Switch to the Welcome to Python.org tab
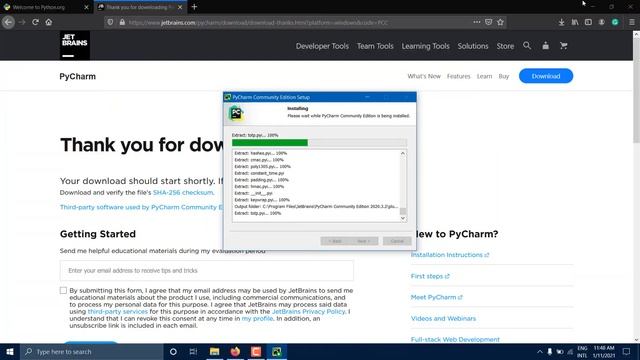Screen dimensions: 640x360 pos(38,7)
